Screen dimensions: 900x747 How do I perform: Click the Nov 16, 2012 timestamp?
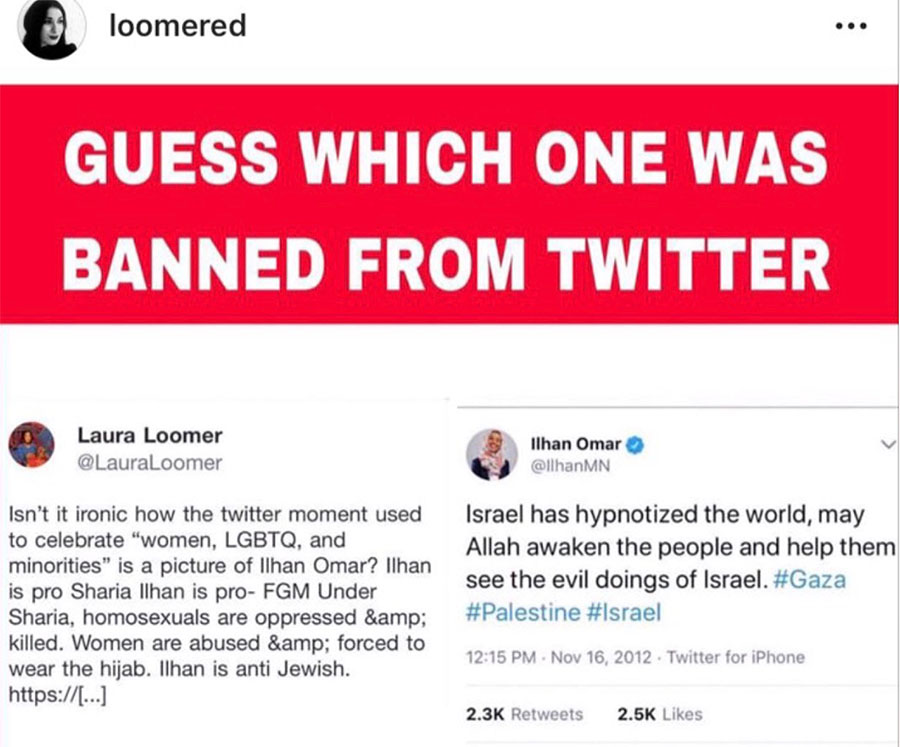click(x=601, y=657)
